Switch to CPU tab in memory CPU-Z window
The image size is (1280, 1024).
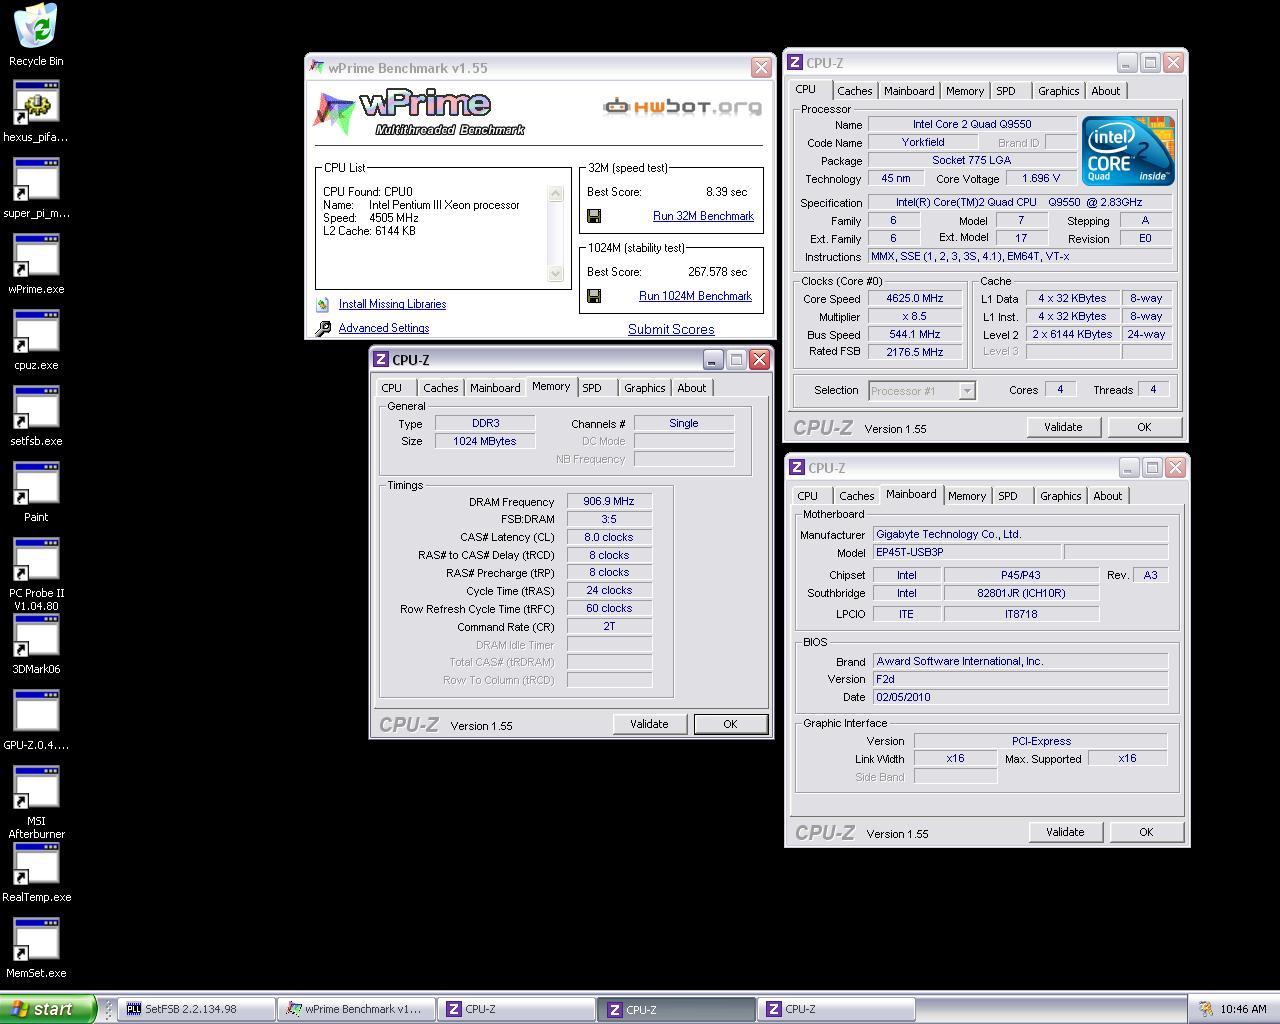coord(392,388)
